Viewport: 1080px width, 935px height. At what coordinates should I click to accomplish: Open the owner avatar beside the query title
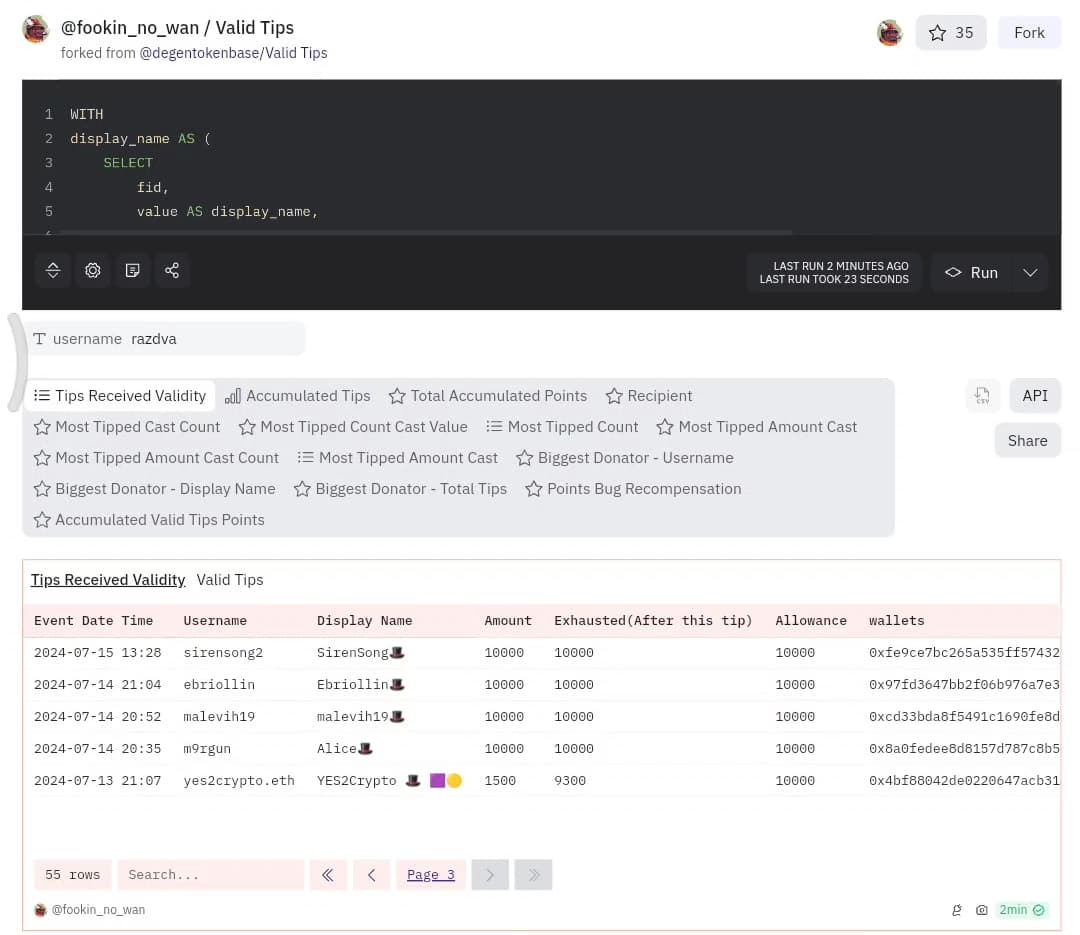(x=35, y=29)
